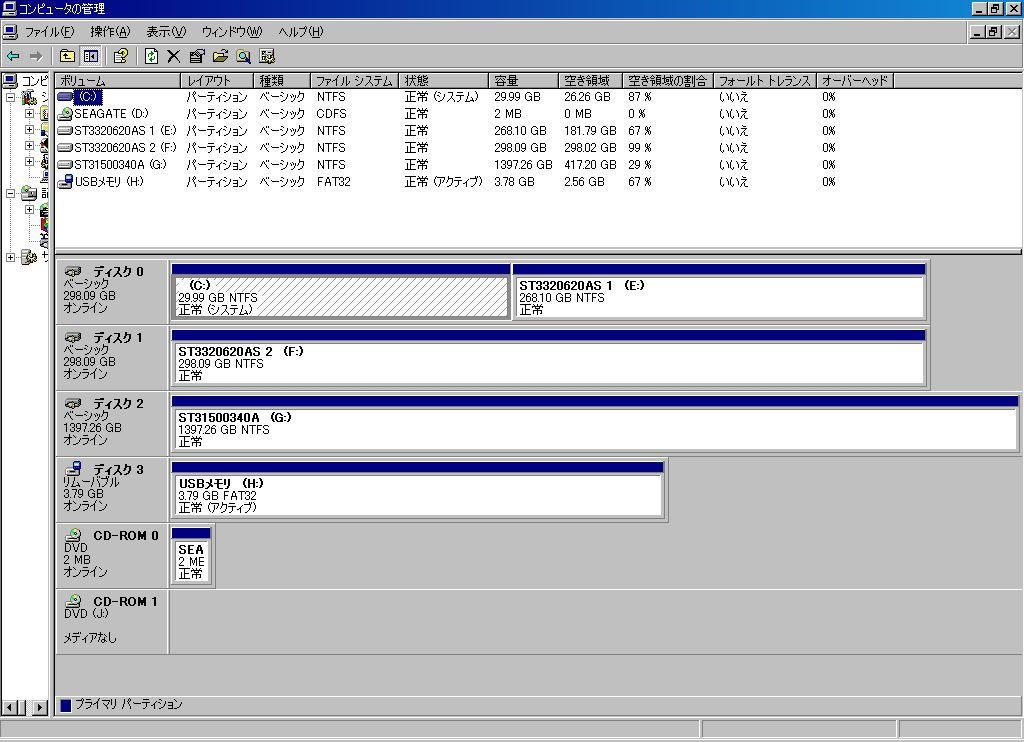Click the tree pane scroll-right arrow
Screen dimensions: 1024x742
tap(40, 707)
